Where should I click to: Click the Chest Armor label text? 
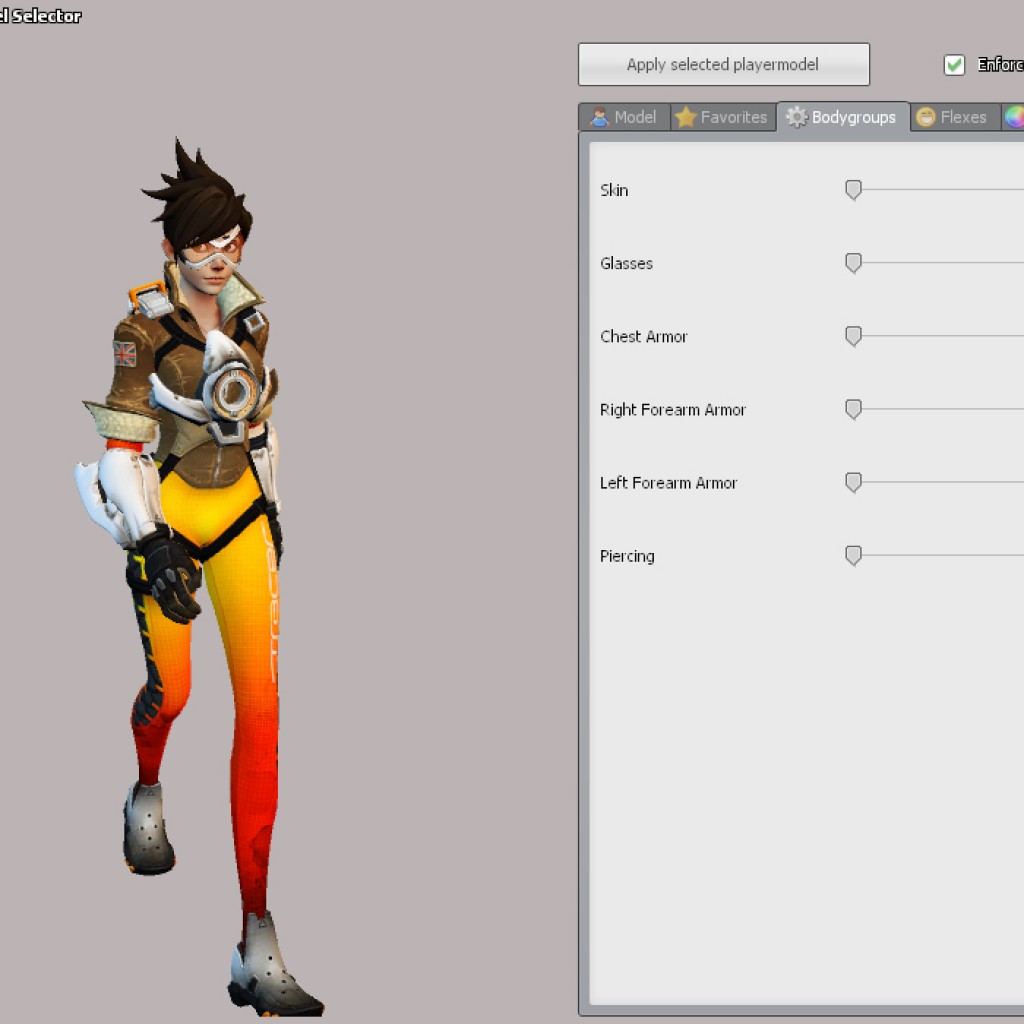pos(643,336)
